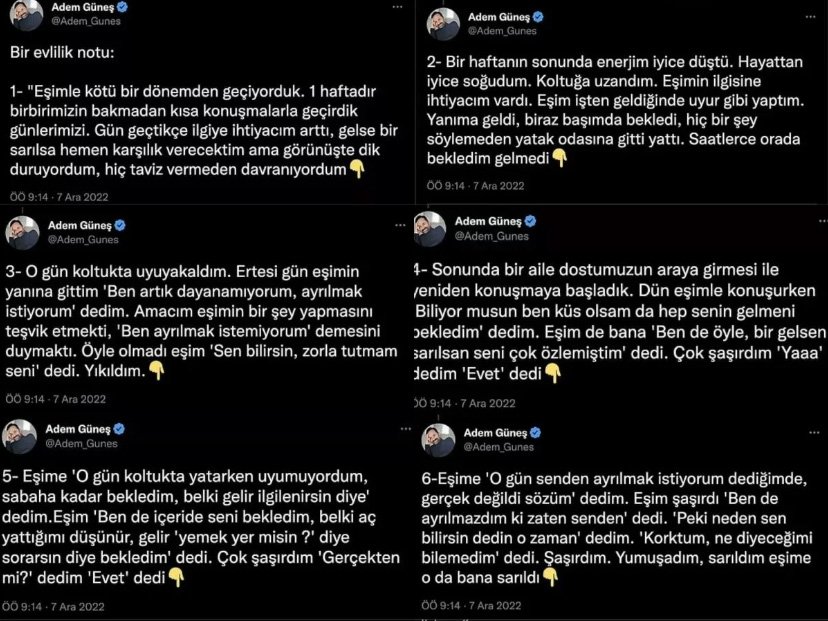Click the @Adem_Gunes handle on tweet 5
Screen dimensions: 828x621
tap(79, 442)
